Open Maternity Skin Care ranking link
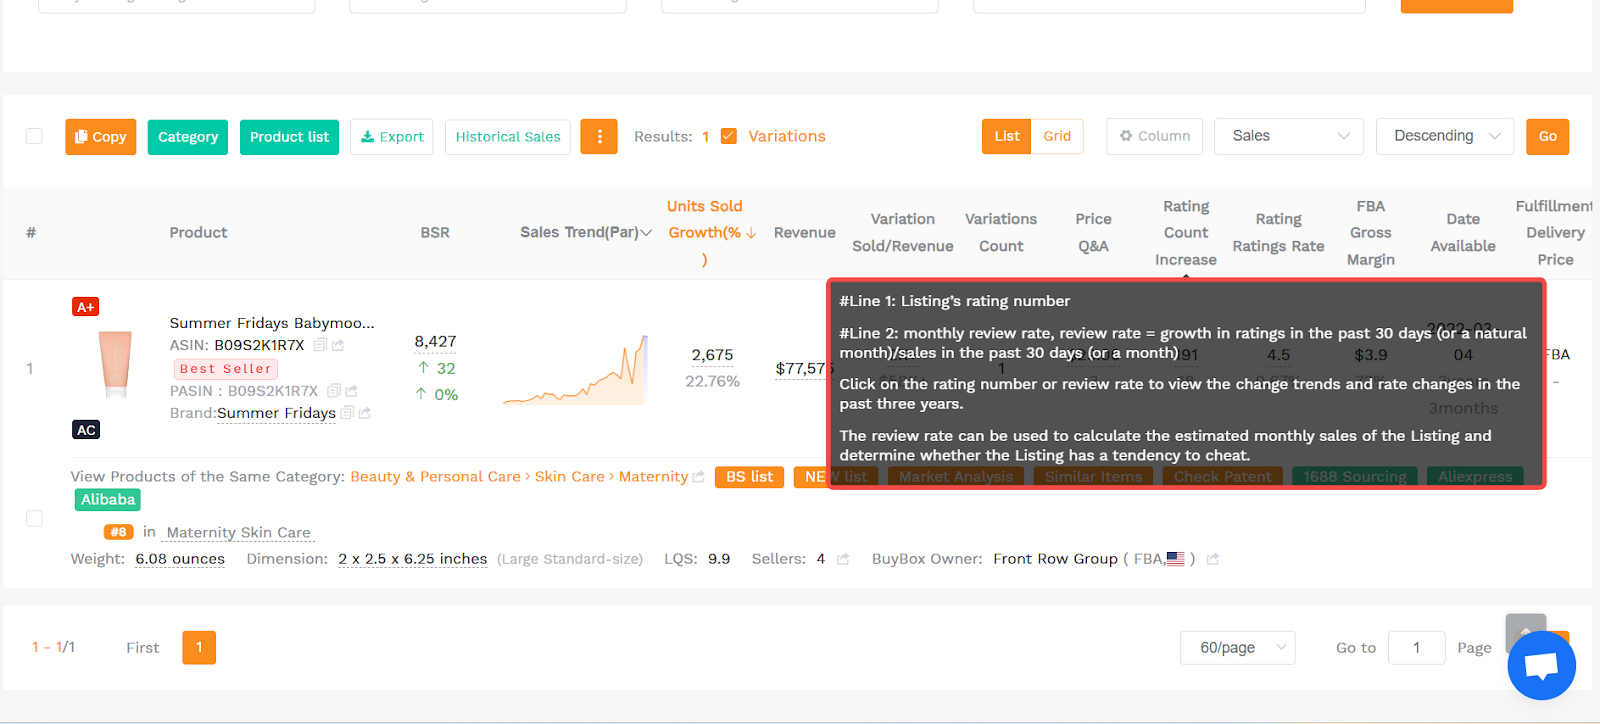This screenshot has width=1600, height=724. pos(239,532)
